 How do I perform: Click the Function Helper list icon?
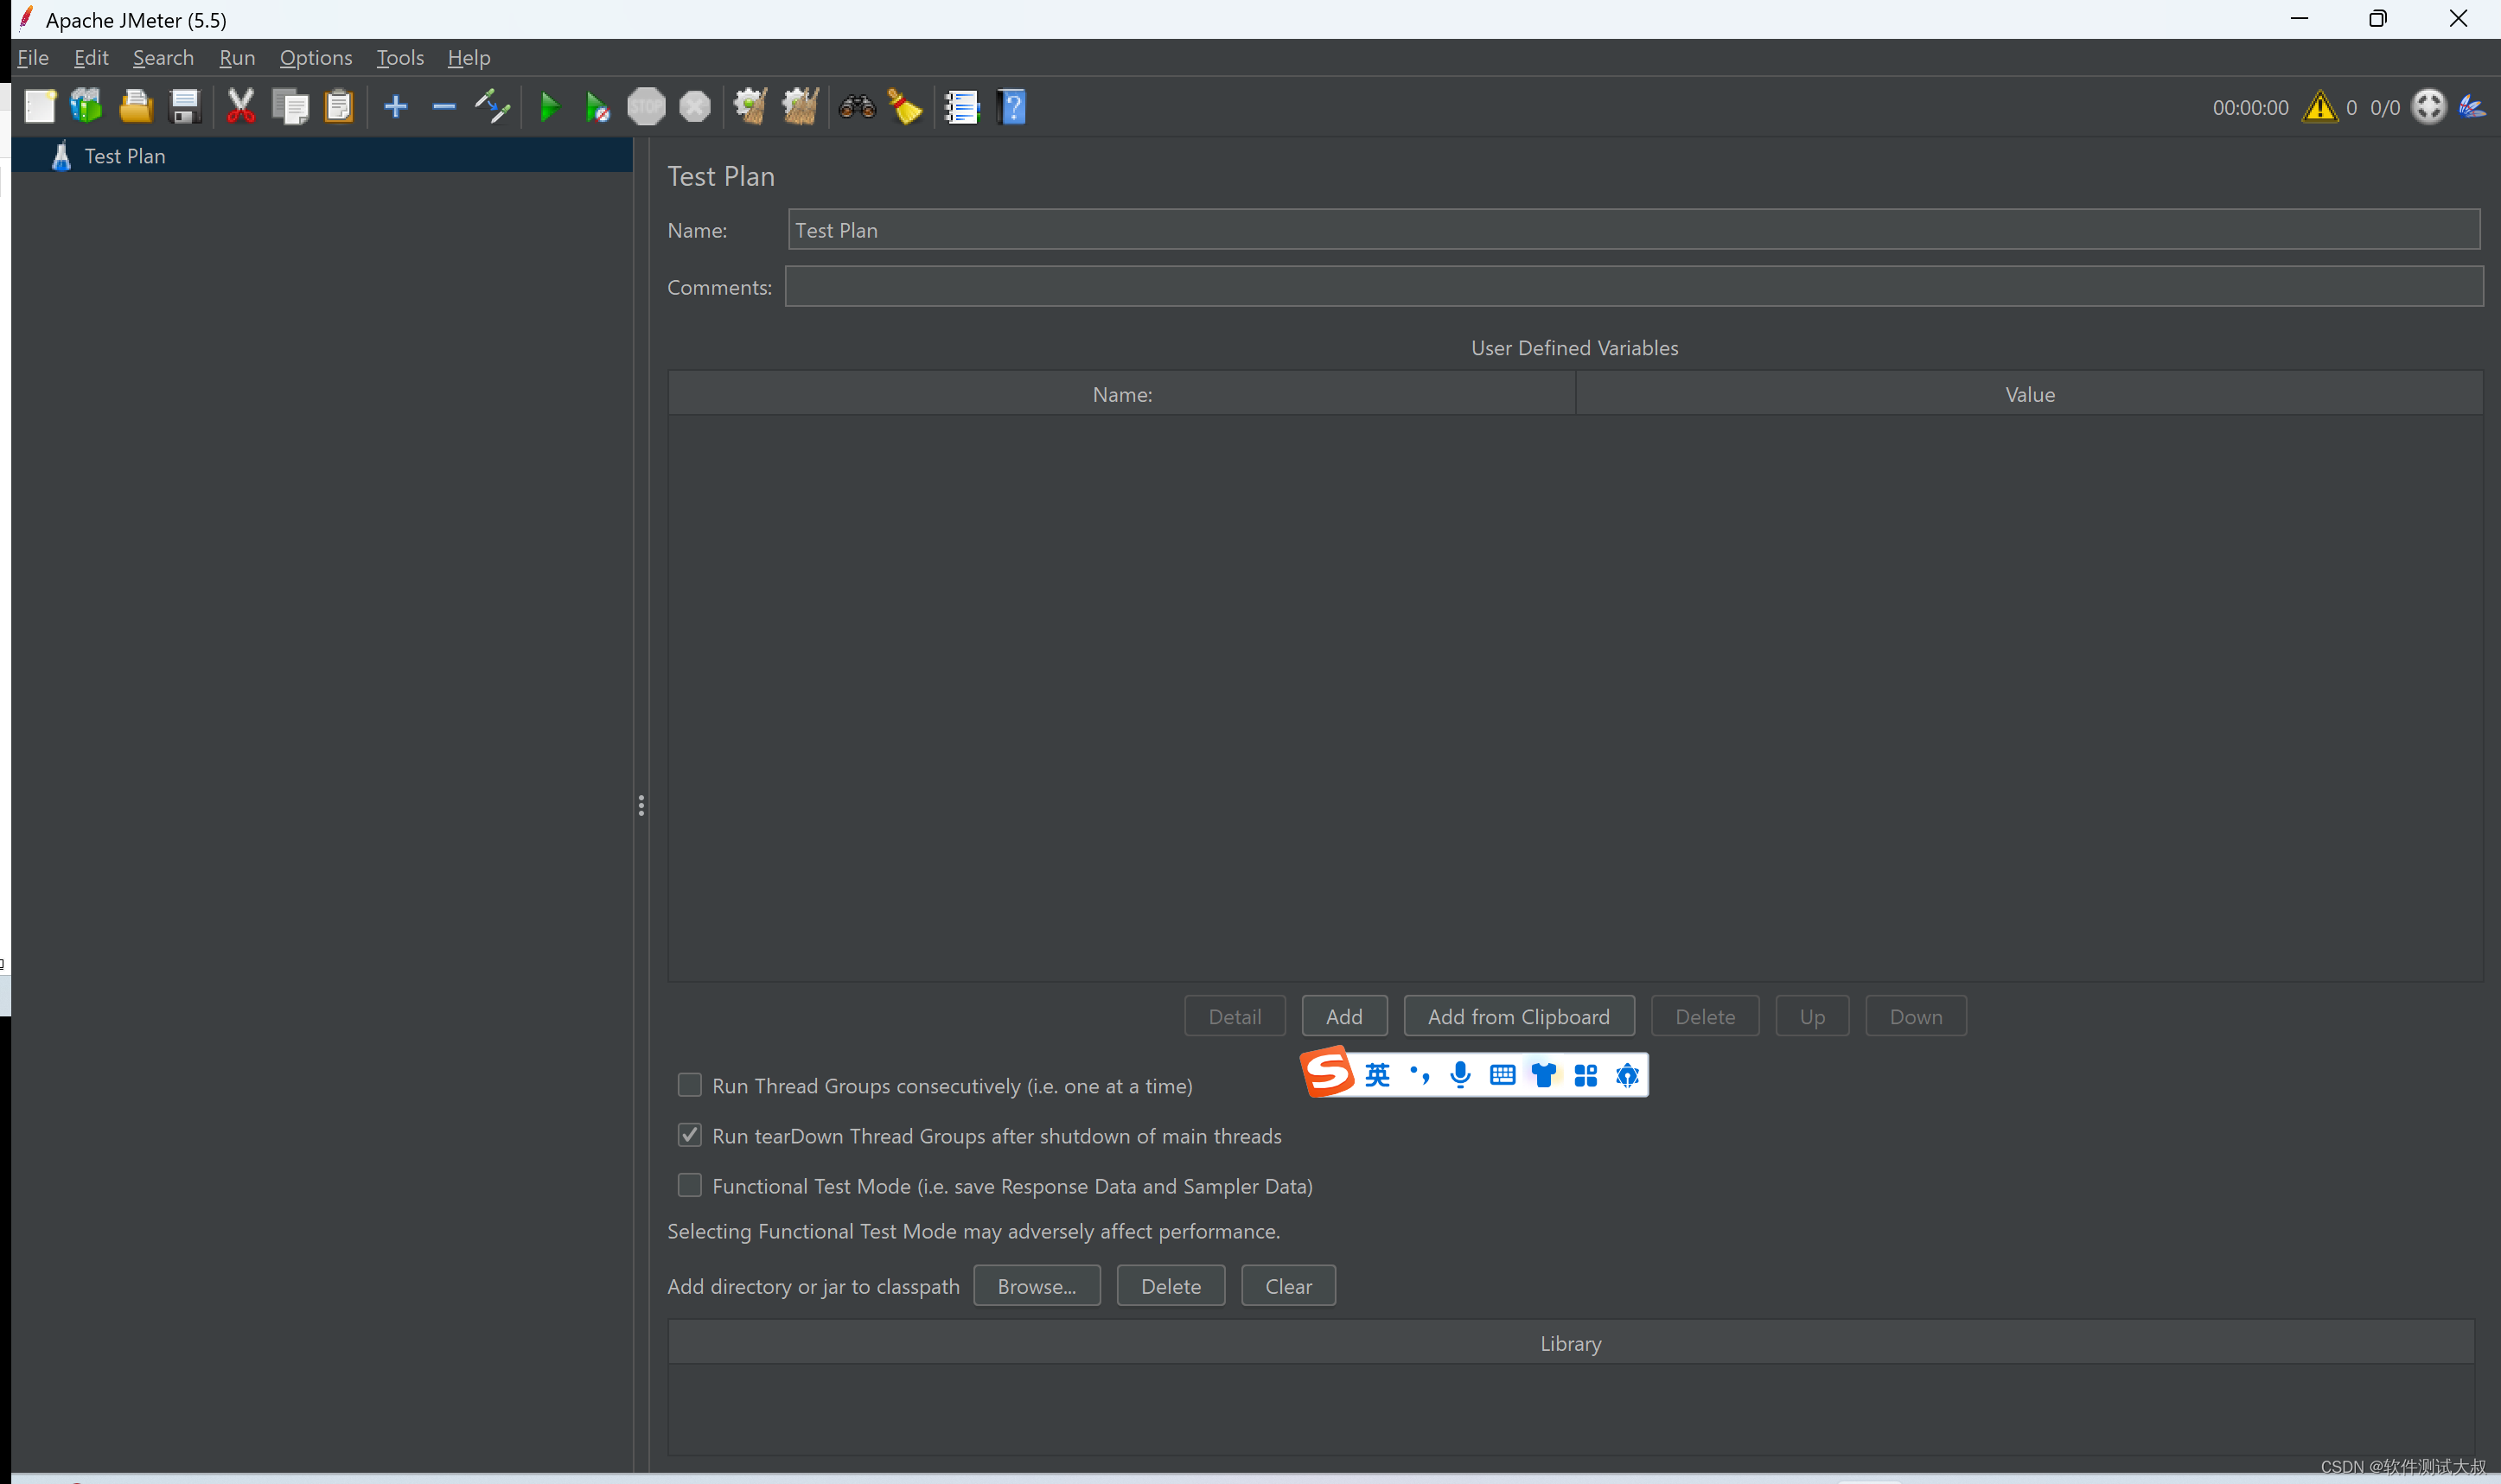[961, 106]
